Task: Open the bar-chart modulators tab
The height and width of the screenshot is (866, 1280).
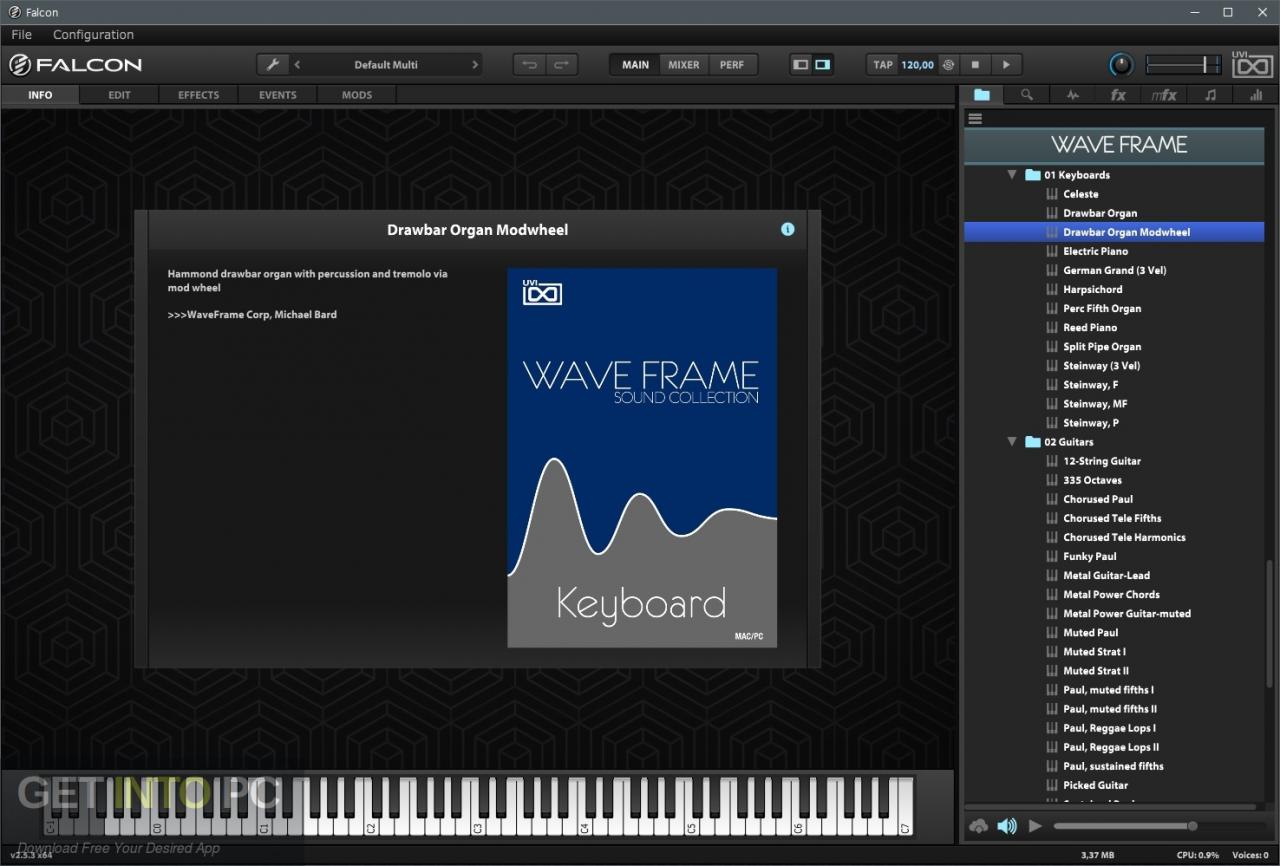Action: [x=1254, y=95]
